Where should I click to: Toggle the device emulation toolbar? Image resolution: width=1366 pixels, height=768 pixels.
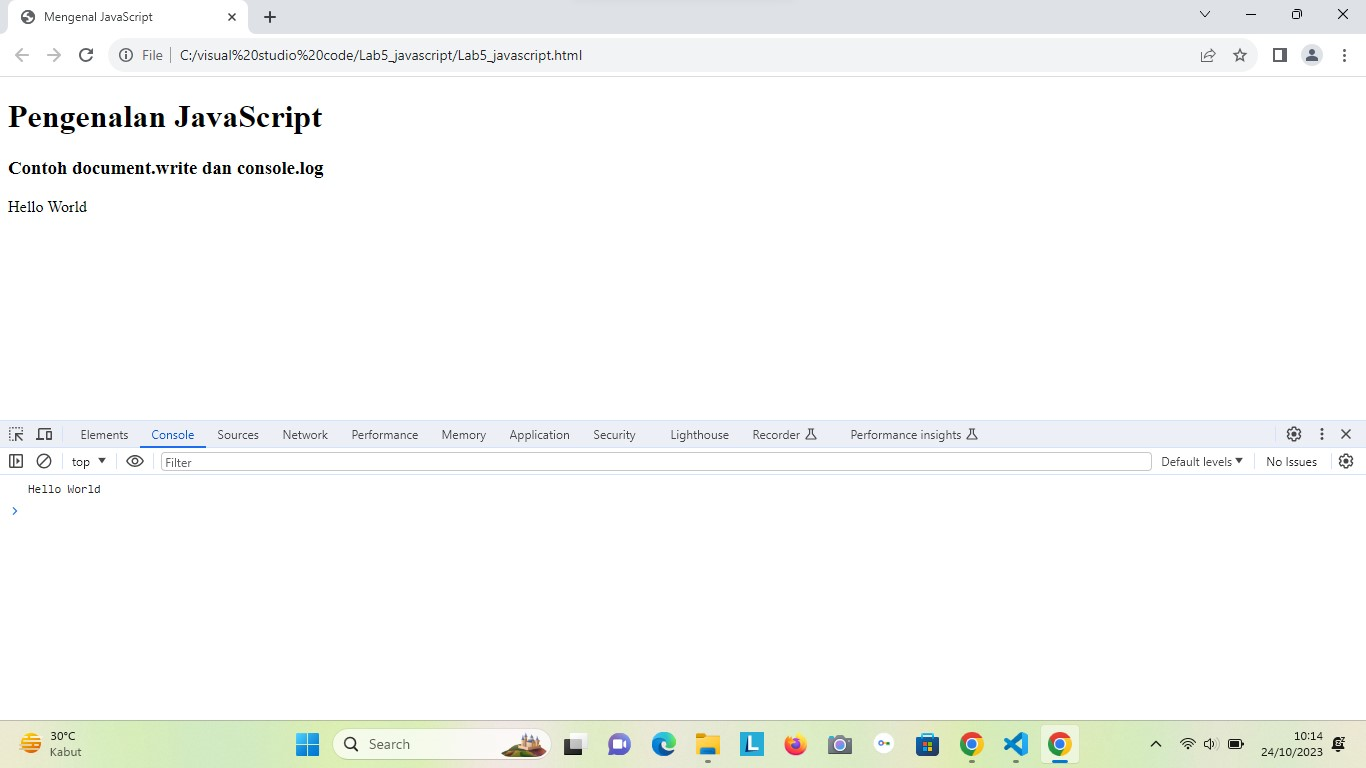pos(44,434)
